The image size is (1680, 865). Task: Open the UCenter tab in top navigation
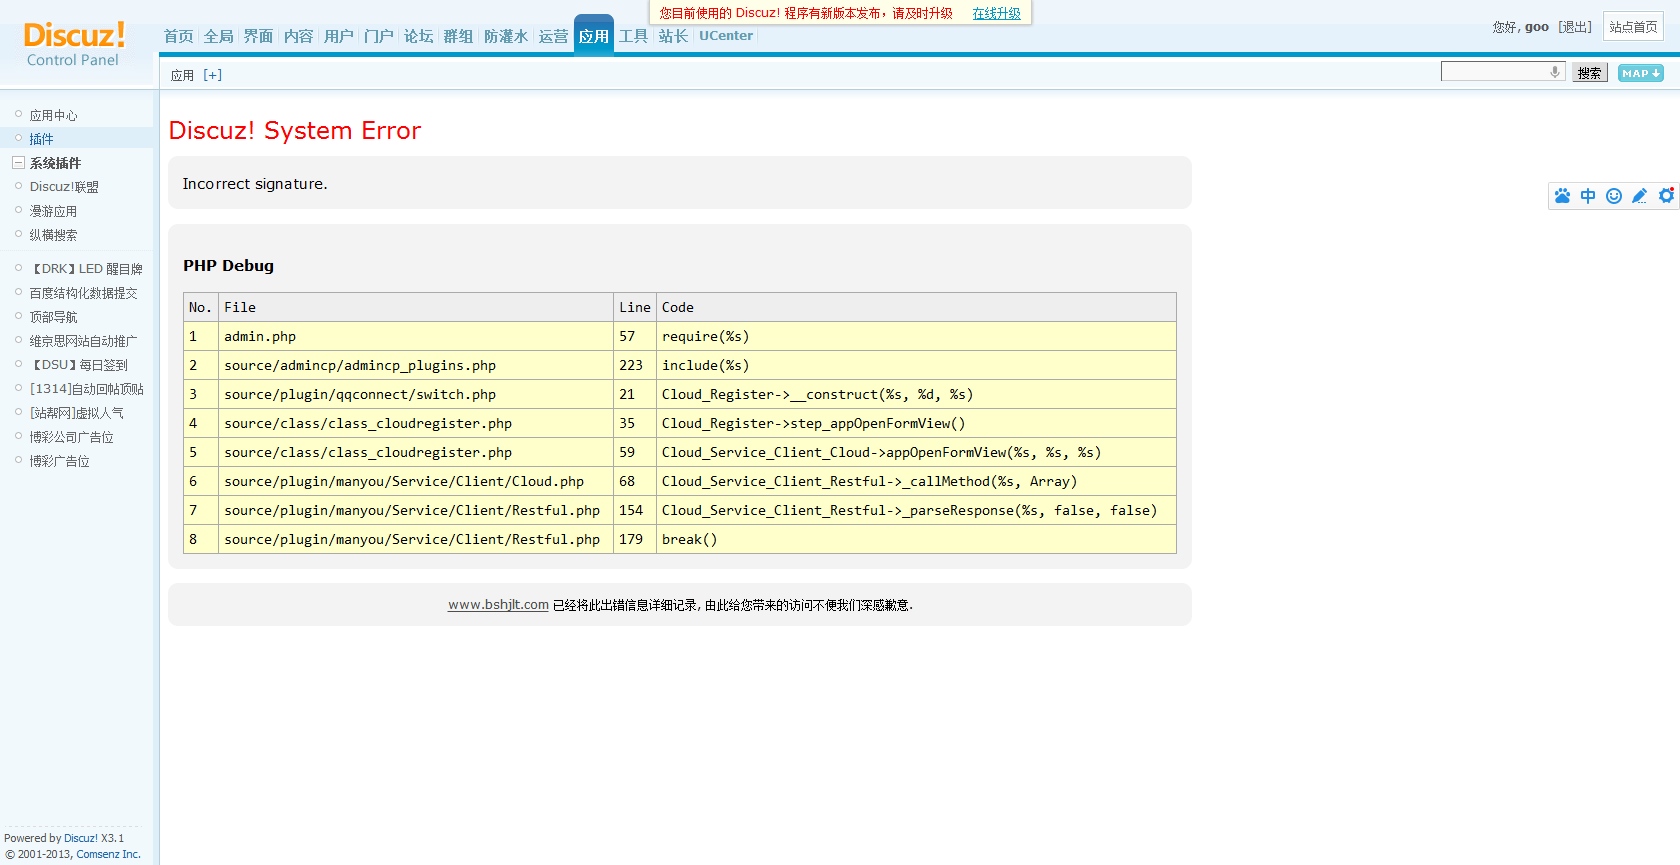(x=726, y=36)
